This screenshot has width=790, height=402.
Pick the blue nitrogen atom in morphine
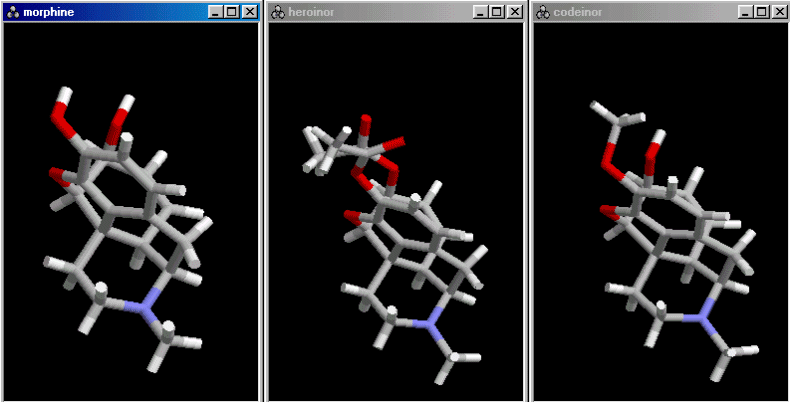tap(149, 298)
